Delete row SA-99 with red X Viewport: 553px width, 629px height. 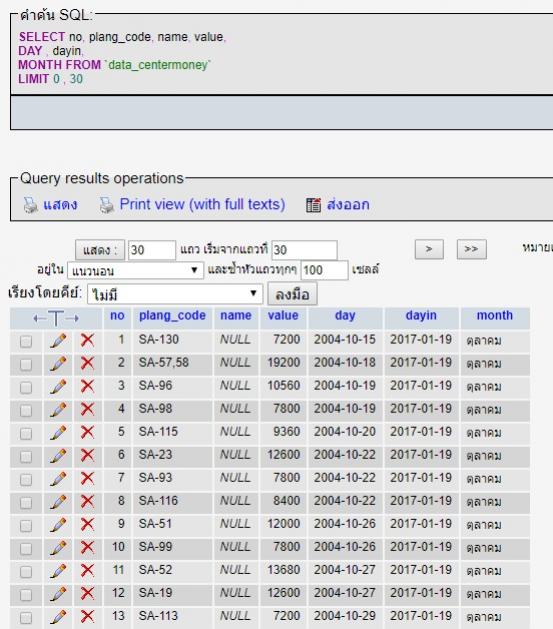[x=87, y=548]
